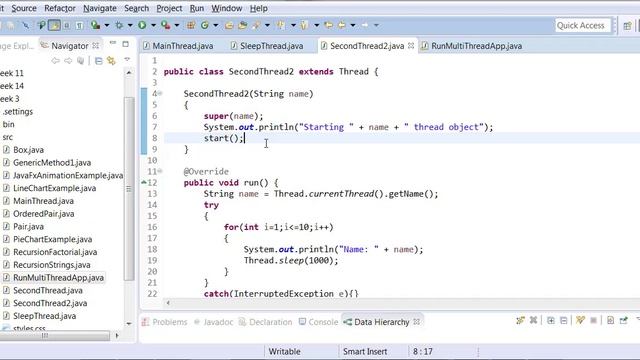Click the export arrow icon in Data Hierarchy toolbar

pos(623,321)
